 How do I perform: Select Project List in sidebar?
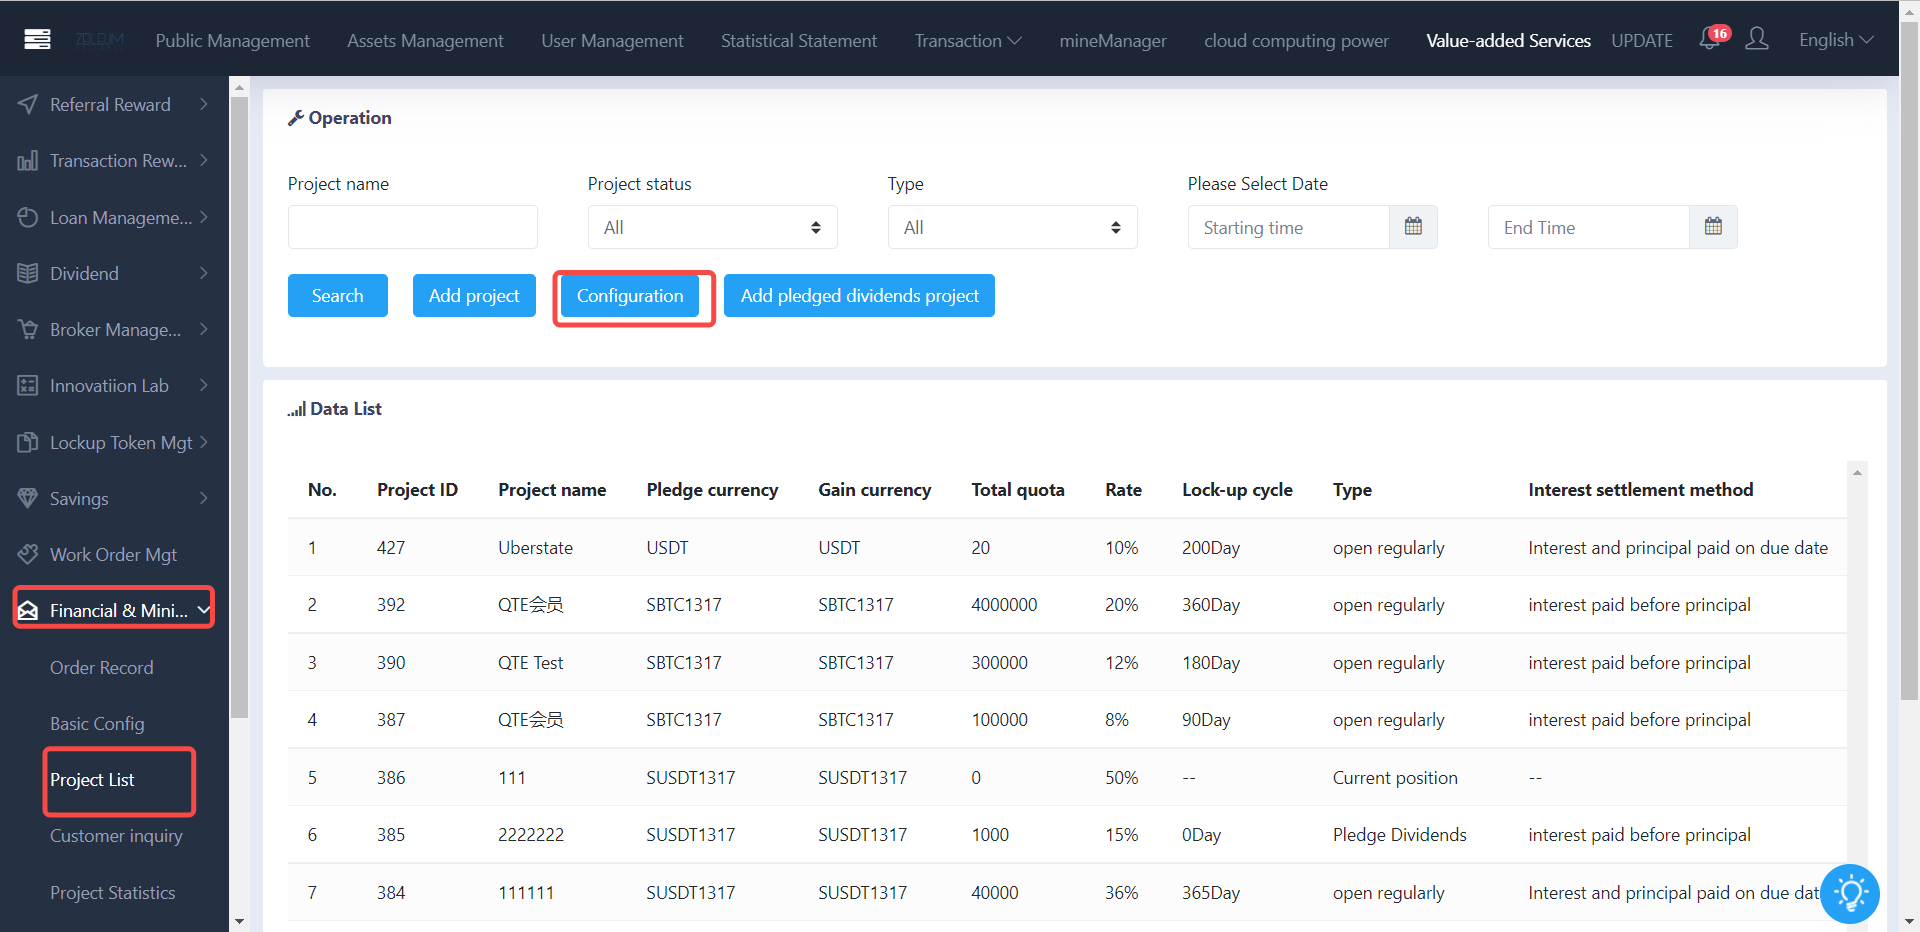(92, 779)
